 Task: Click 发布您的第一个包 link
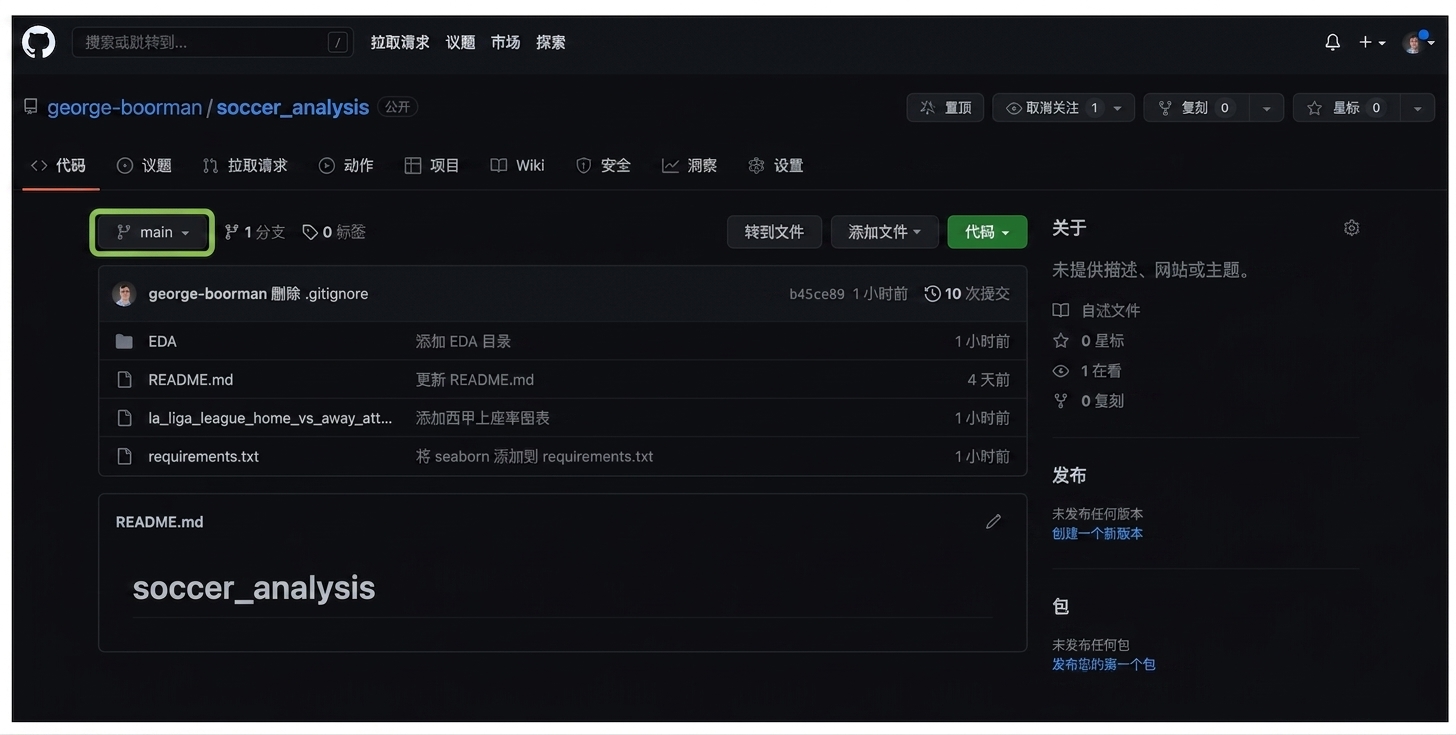point(1104,665)
